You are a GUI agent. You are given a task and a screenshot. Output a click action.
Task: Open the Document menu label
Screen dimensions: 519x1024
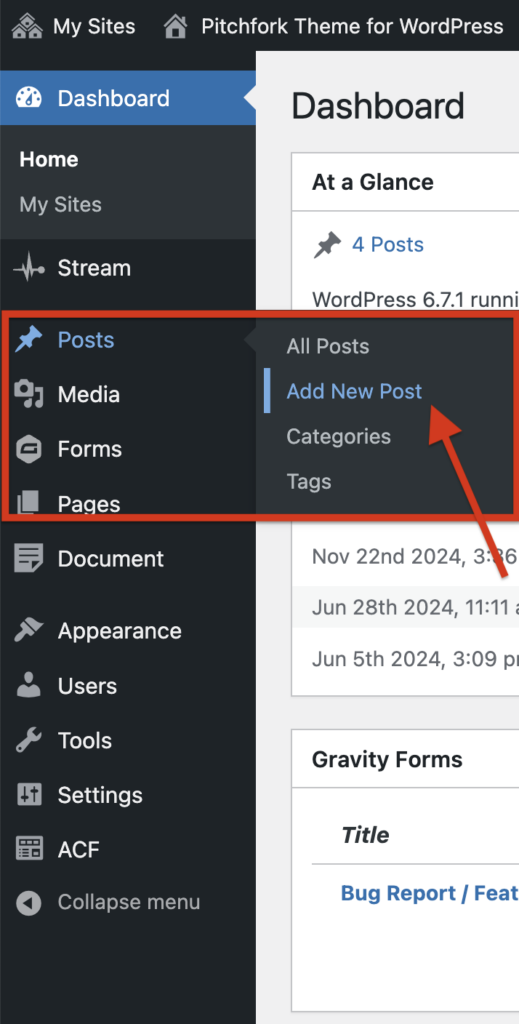coord(110,559)
